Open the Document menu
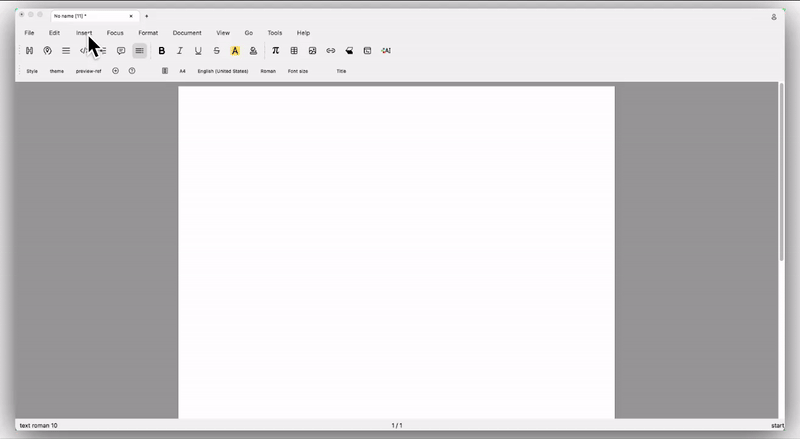The height and width of the screenshot is (439, 800). tap(187, 33)
